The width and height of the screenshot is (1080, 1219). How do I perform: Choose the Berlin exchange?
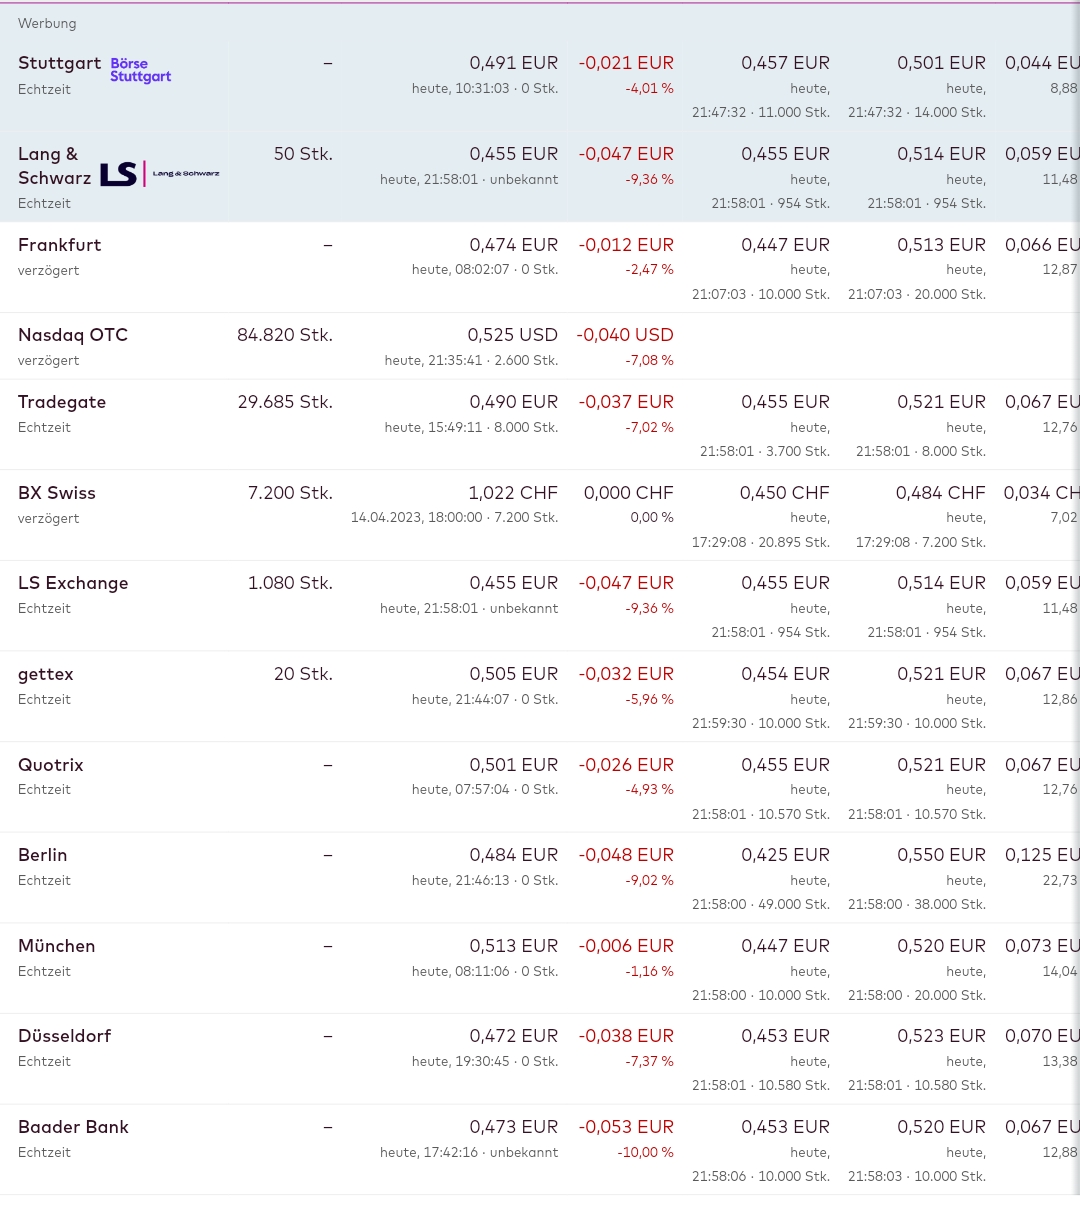tap(43, 855)
